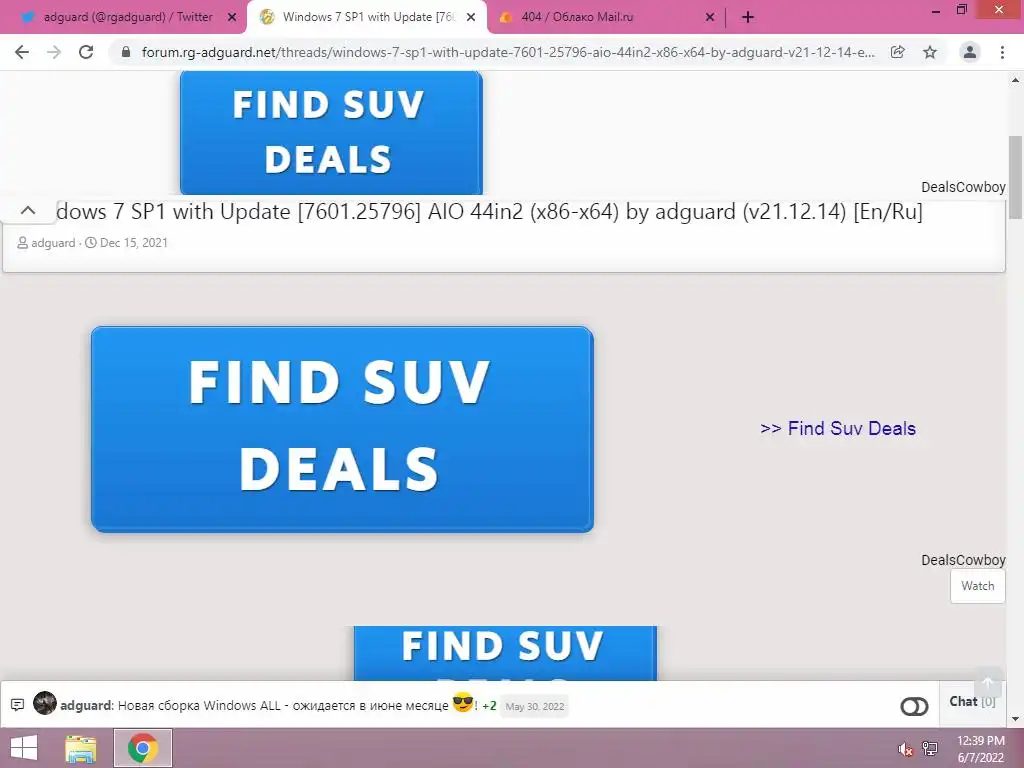
Task: Close the Облако Mail.ru tab
Action: pyautogui.click(x=710, y=18)
